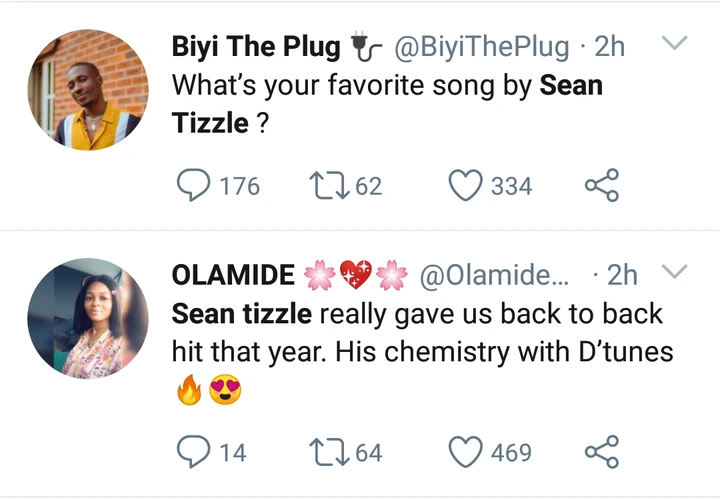Expand the dropdown arrow on OLAMIDE's tweet
Image resolution: width=720 pixels, height=500 pixels.
pyautogui.click(x=676, y=271)
